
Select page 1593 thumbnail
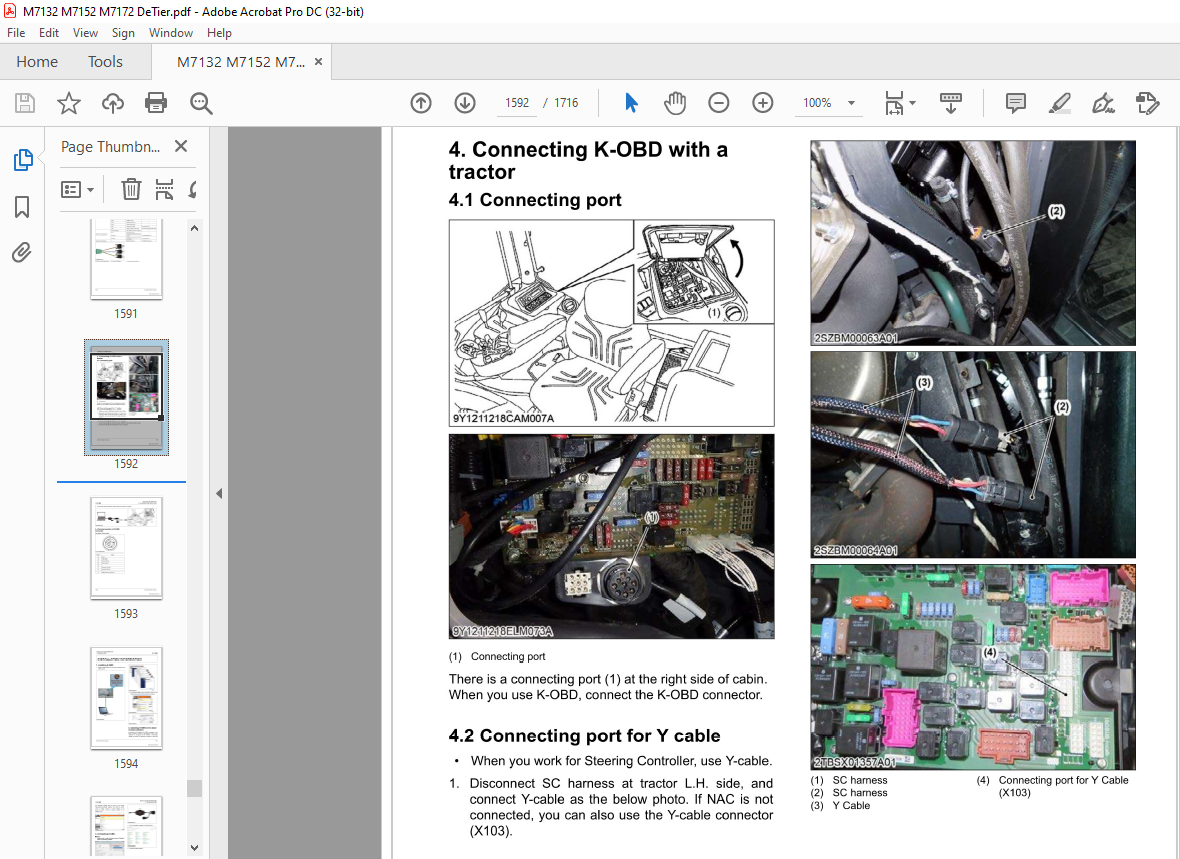click(126, 547)
